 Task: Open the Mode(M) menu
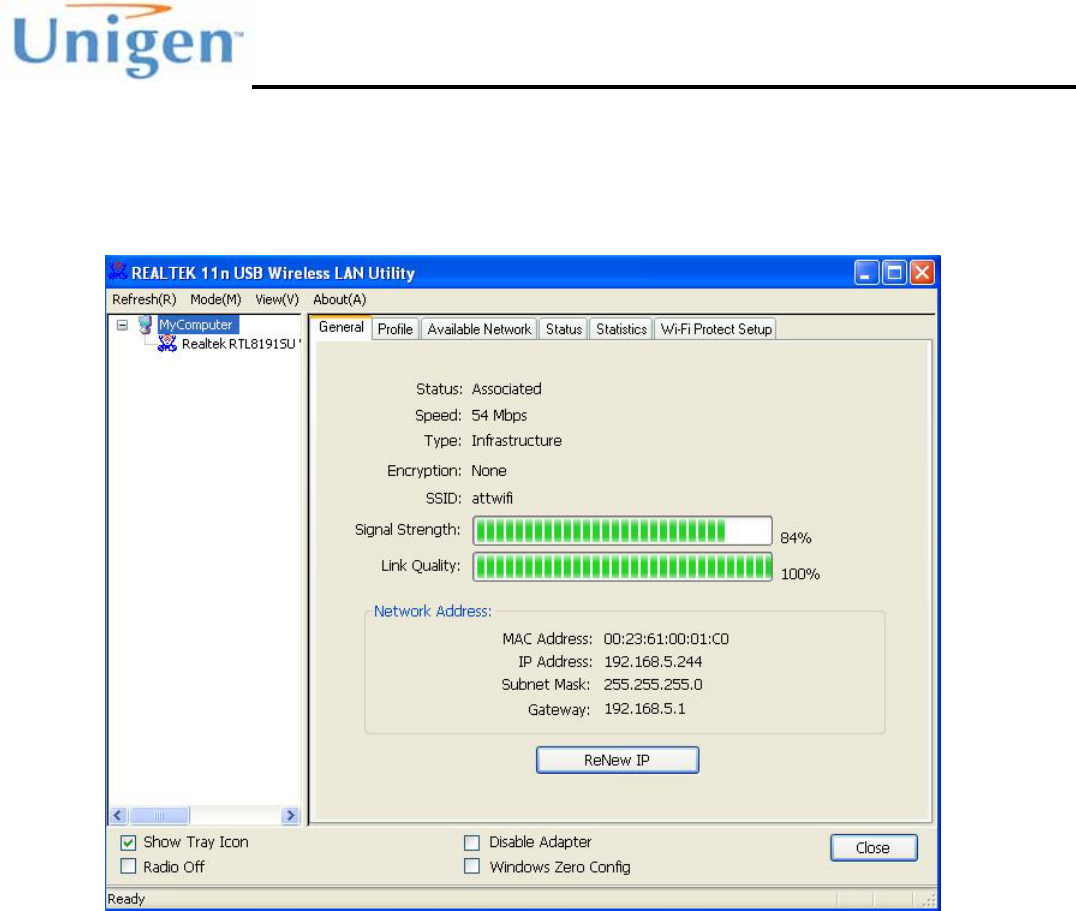coord(215,300)
